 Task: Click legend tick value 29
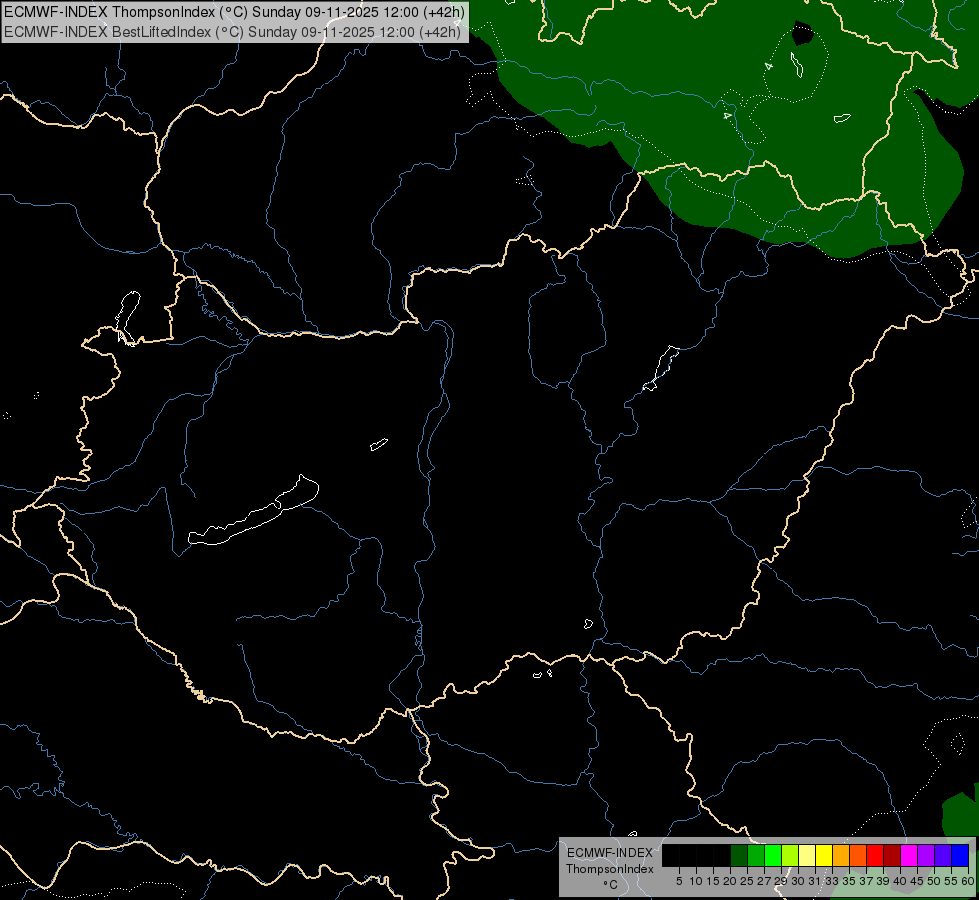pyautogui.click(x=781, y=881)
